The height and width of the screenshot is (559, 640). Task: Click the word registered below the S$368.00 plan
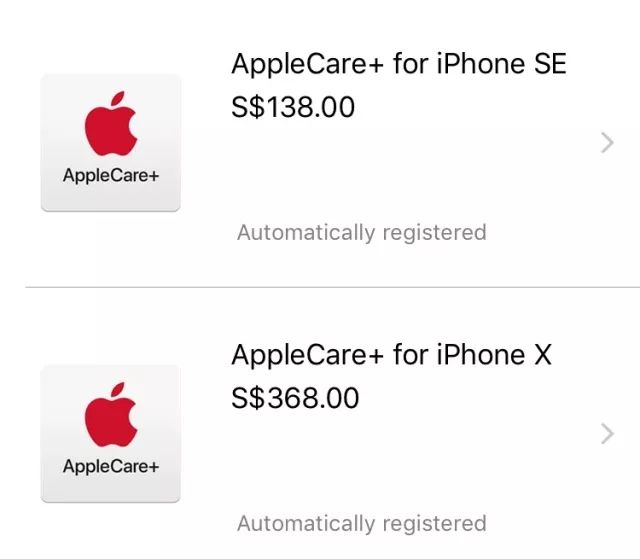[430, 523]
